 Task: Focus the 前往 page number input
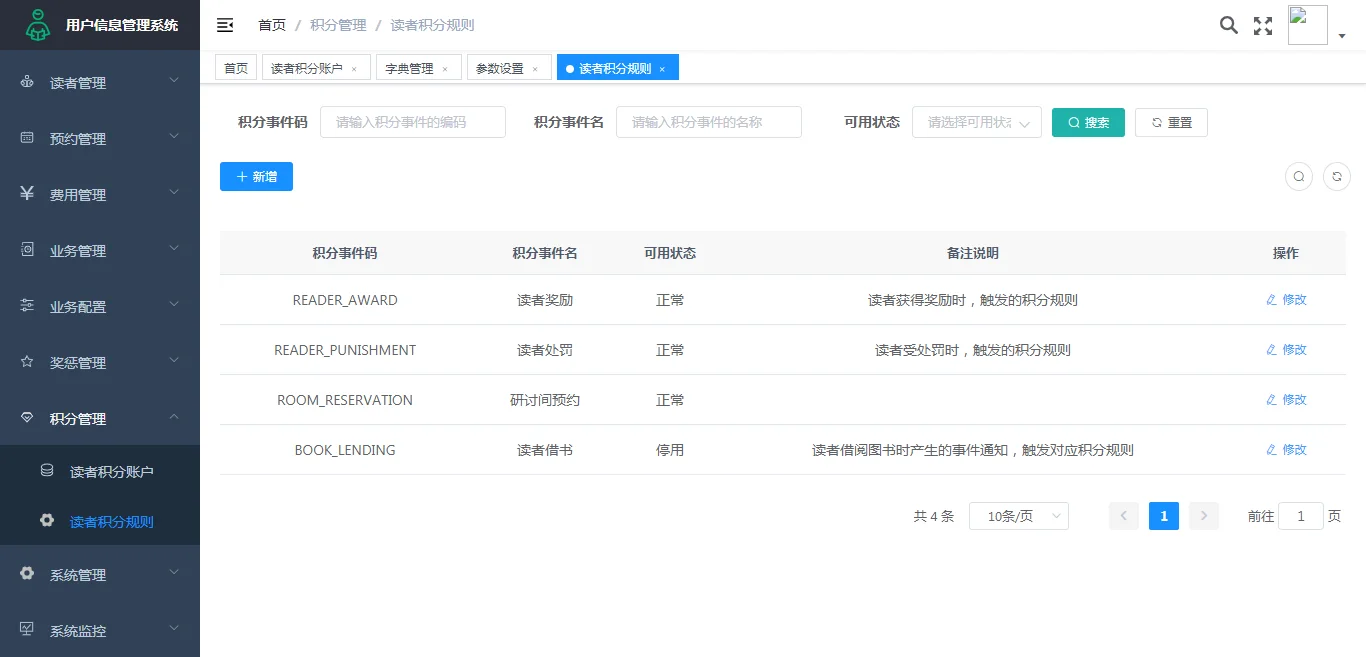[x=1301, y=516]
